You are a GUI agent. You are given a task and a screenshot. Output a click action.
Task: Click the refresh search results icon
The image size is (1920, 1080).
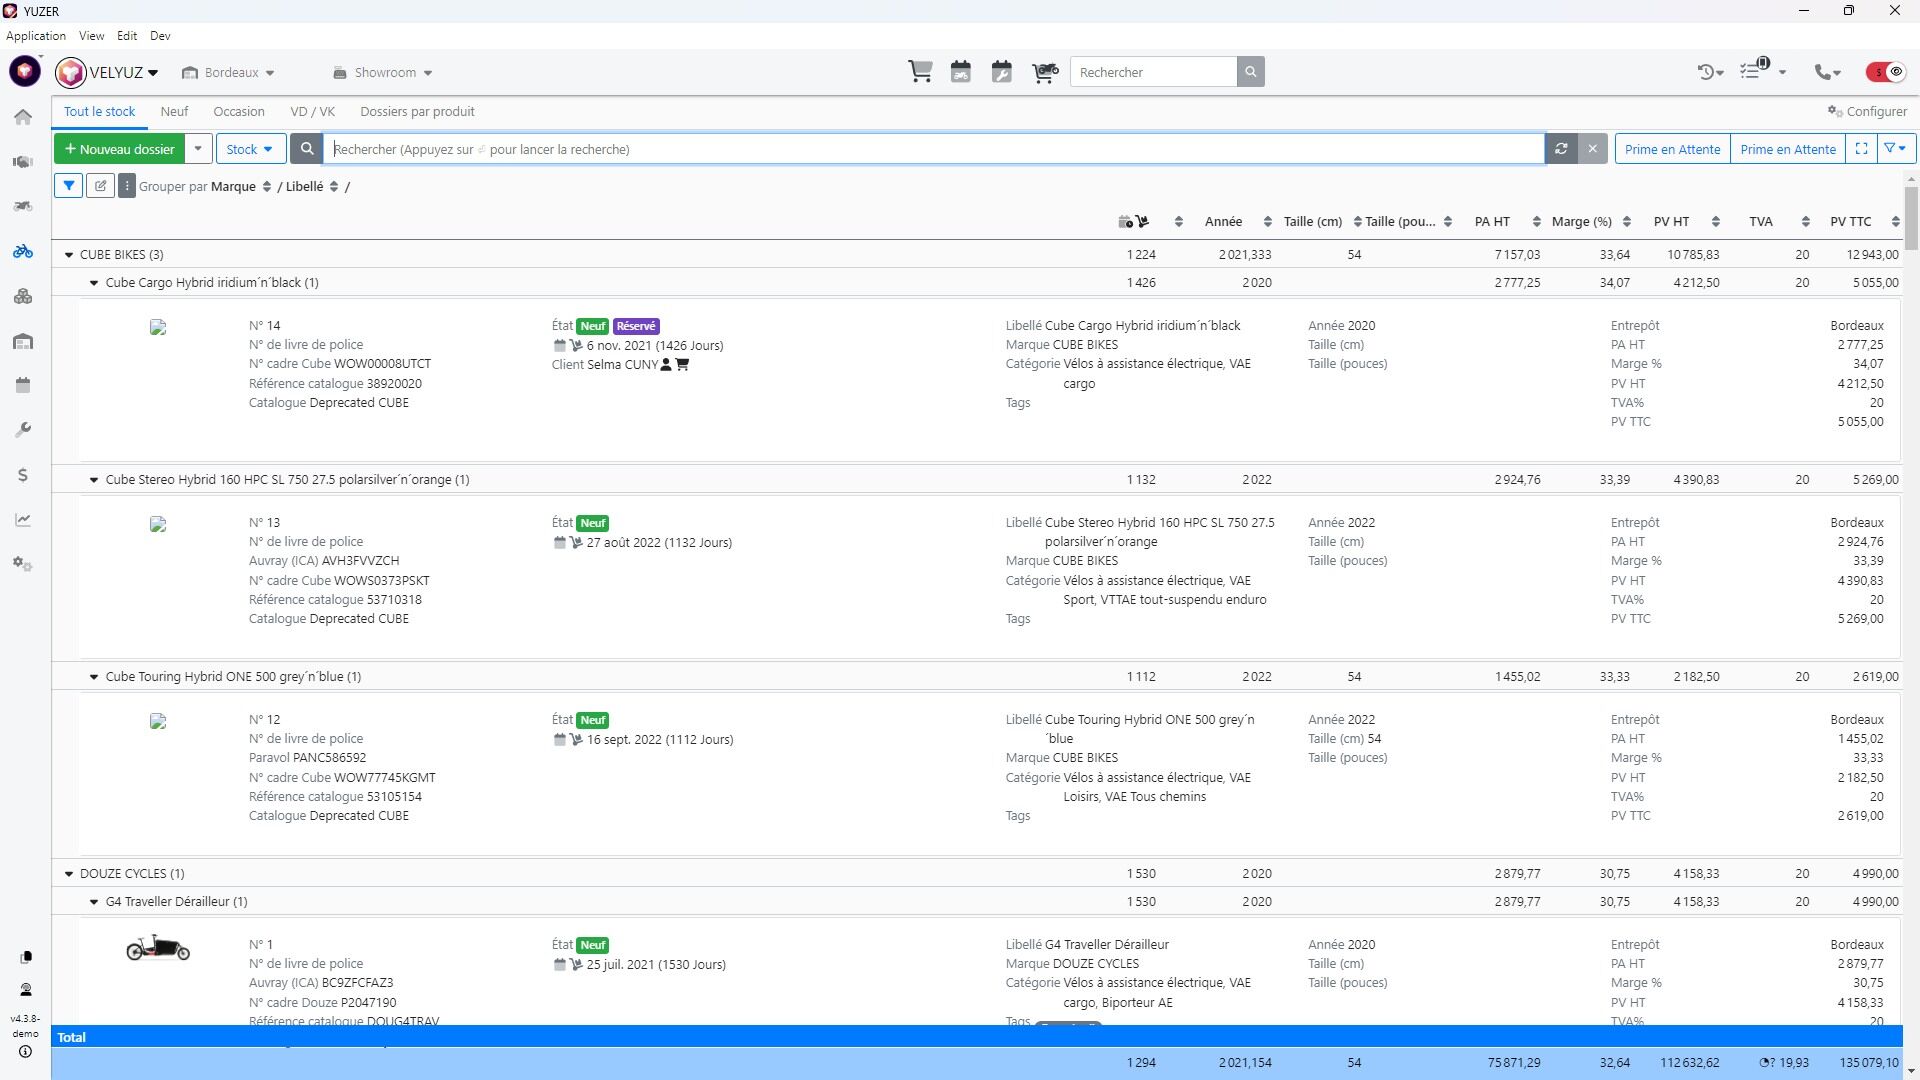tap(1561, 149)
